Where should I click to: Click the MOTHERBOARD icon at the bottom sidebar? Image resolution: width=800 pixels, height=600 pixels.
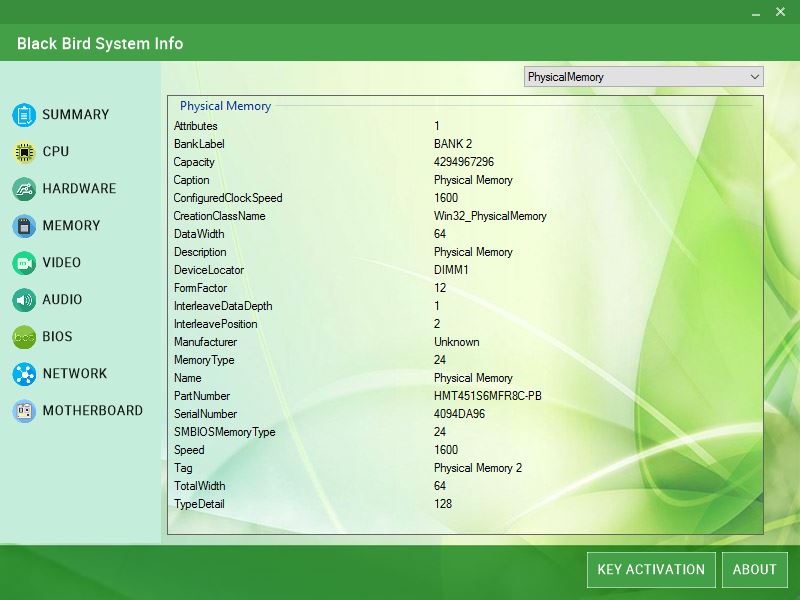tap(25, 411)
